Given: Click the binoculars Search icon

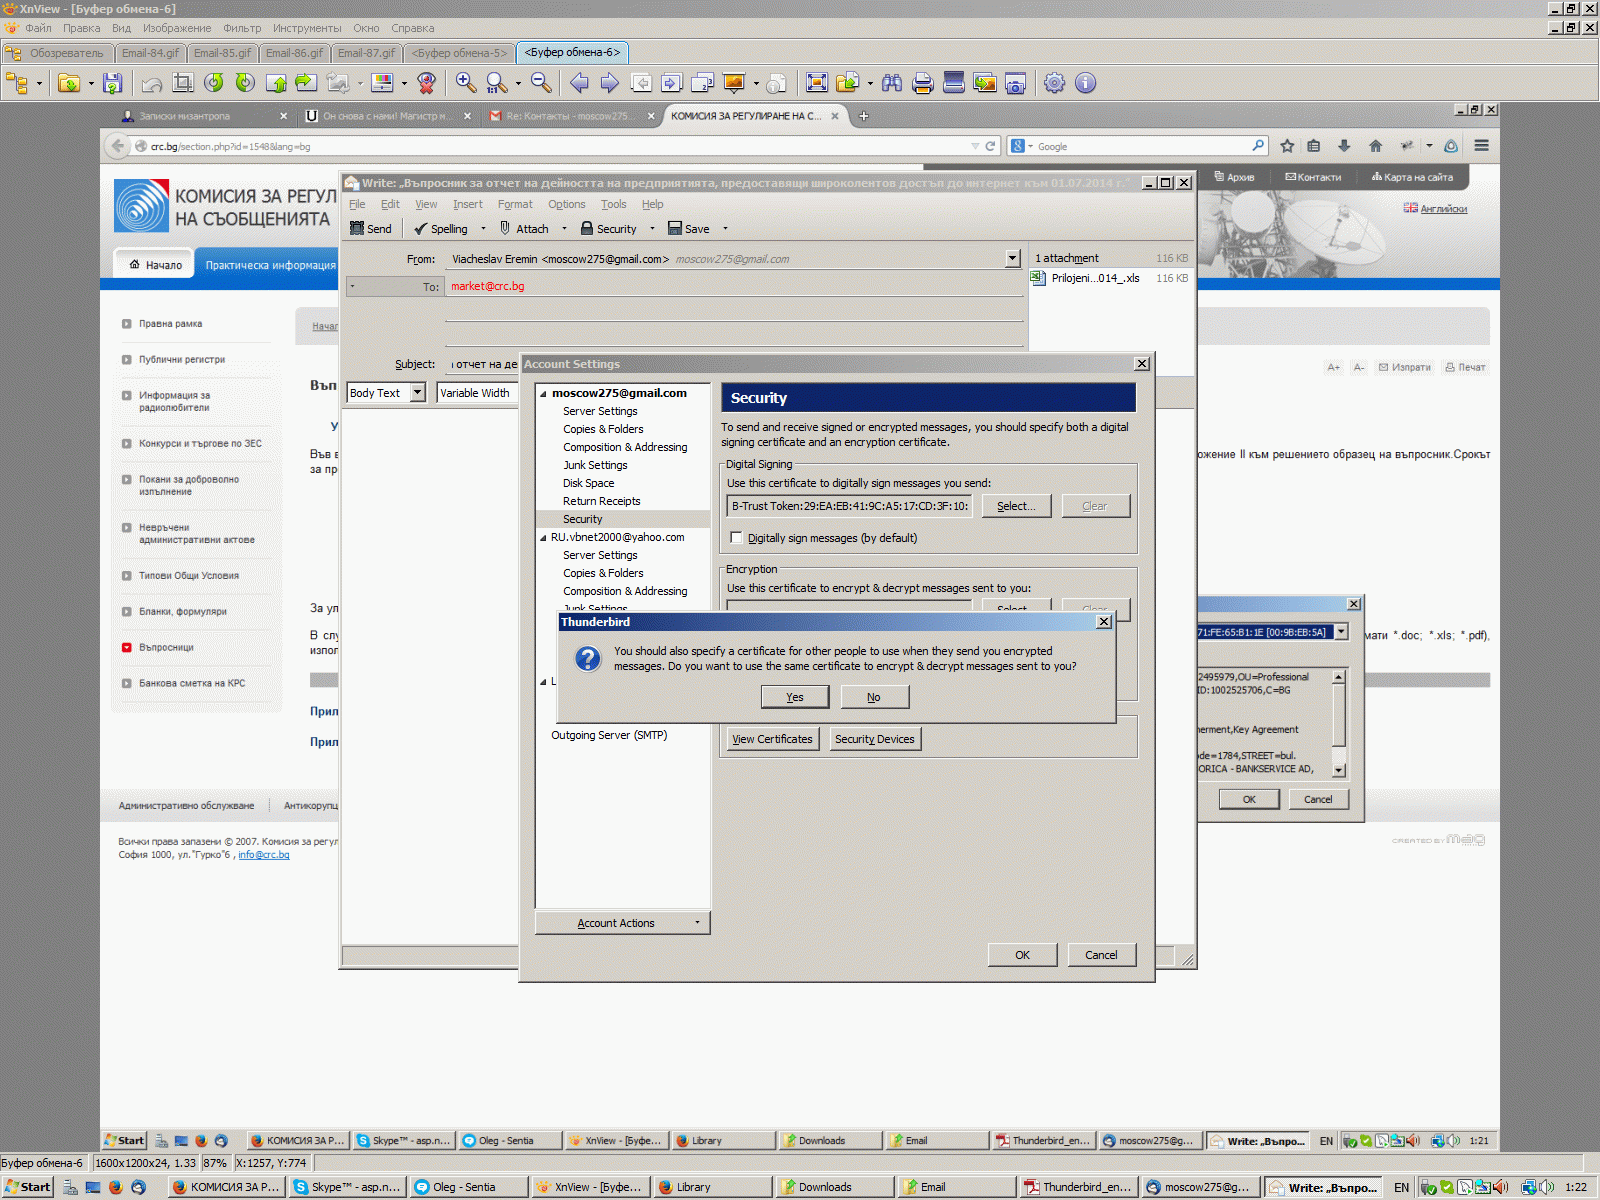Looking at the screenshot, I should pos(892,83).
